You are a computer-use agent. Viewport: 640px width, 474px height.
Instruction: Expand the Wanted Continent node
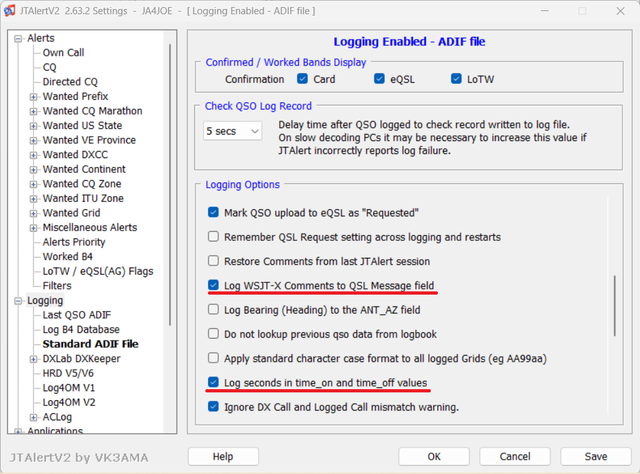tap(33, 170)
